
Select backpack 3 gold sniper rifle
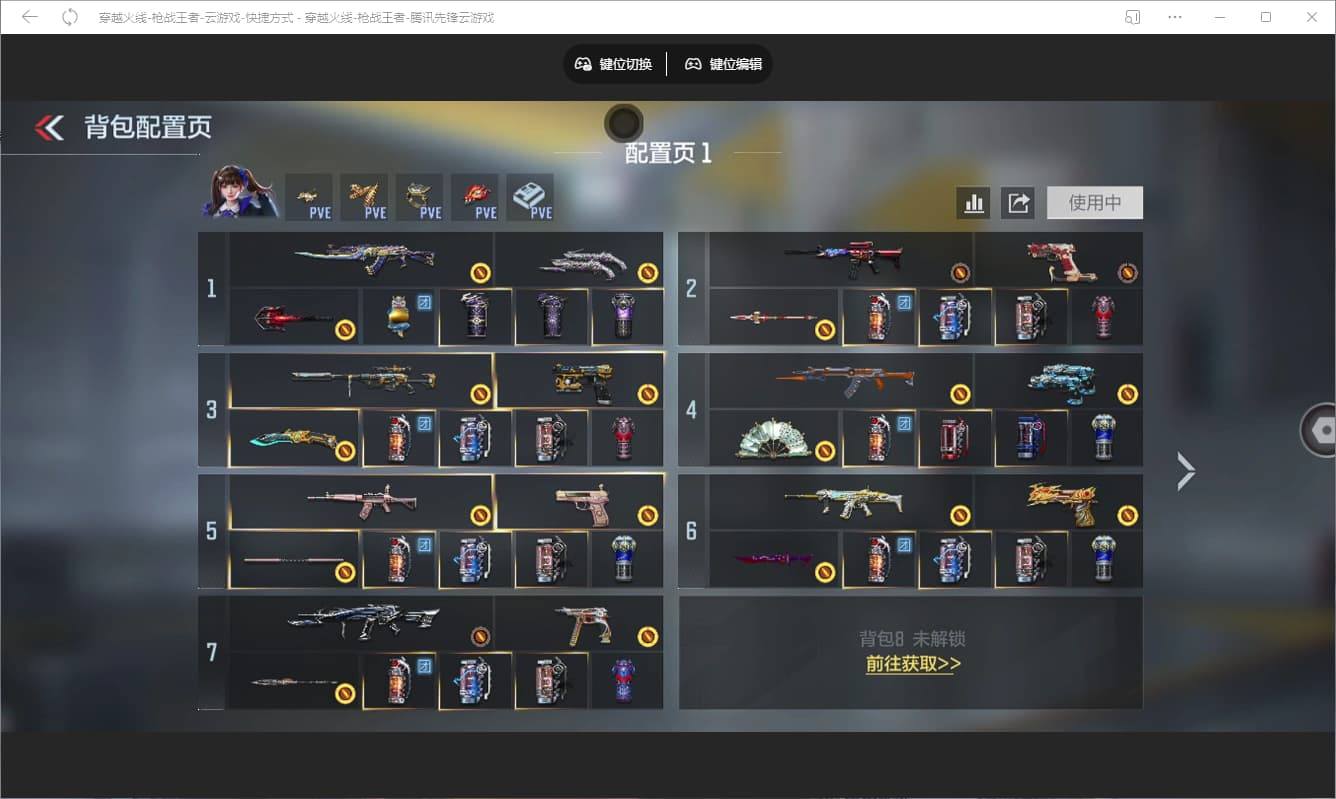point(361,381)
